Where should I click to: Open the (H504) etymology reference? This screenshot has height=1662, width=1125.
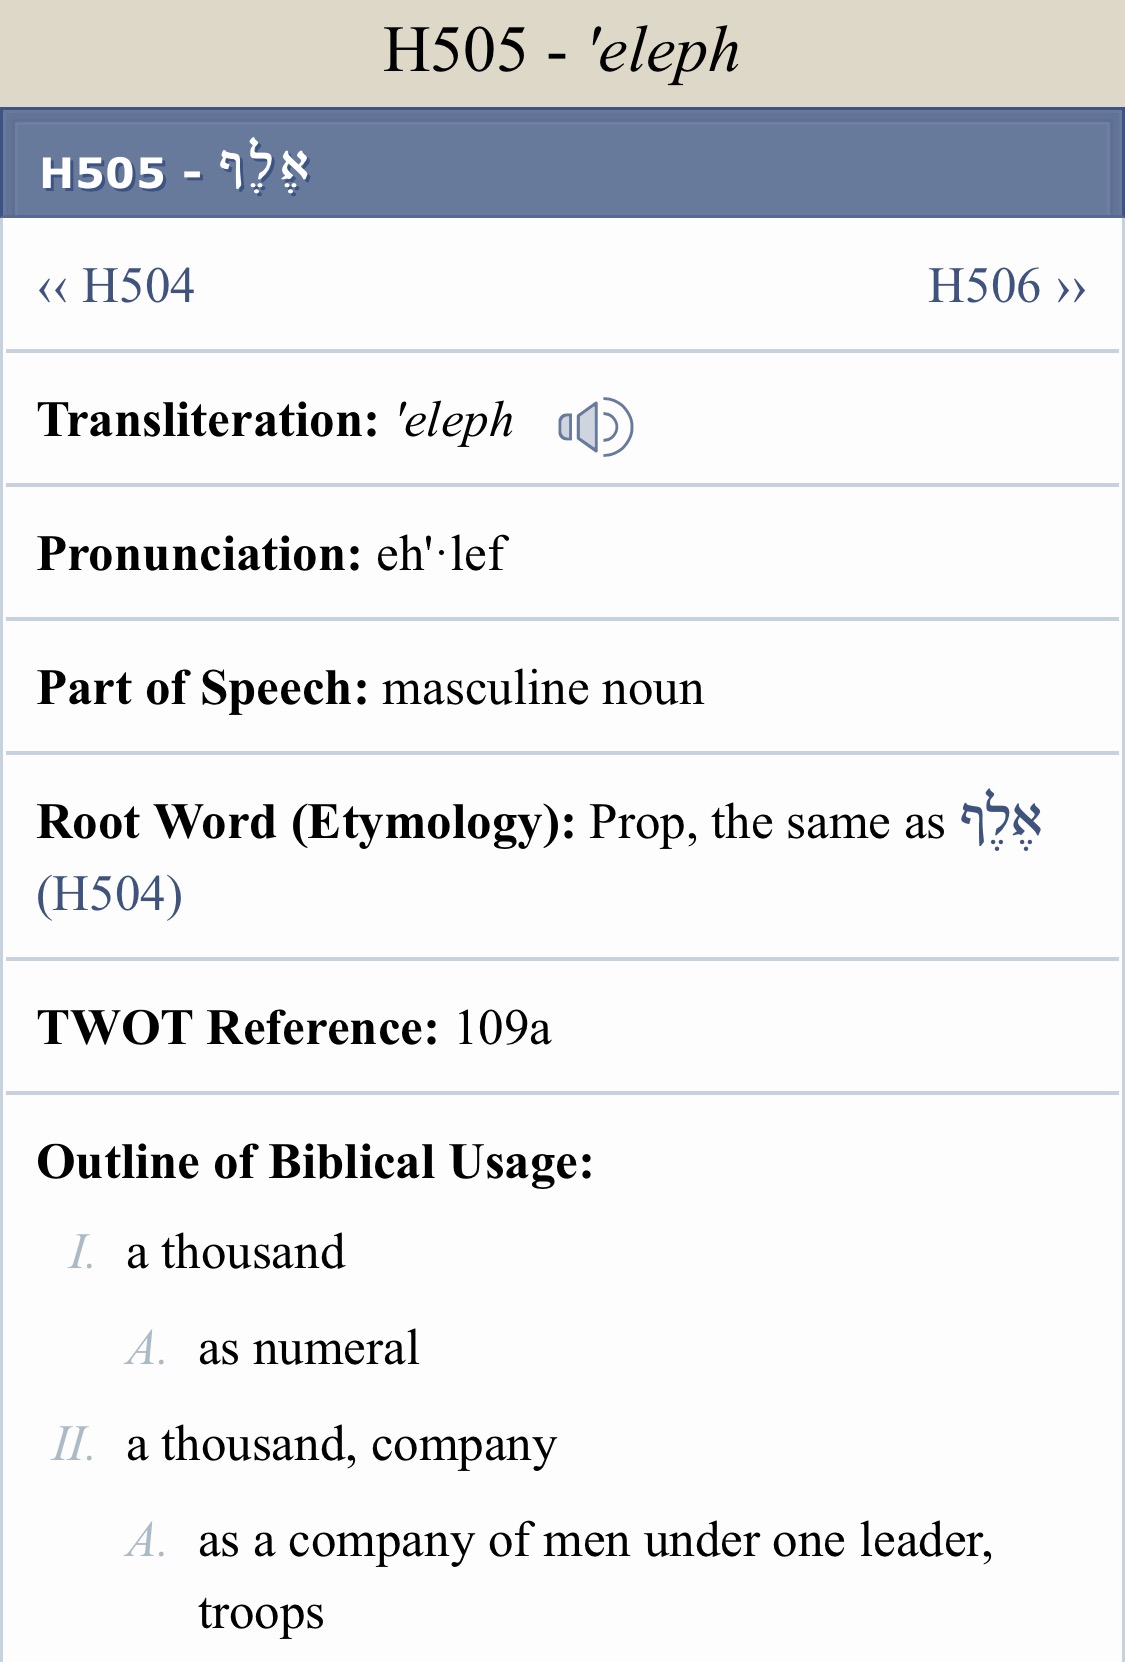pos(109,894)
